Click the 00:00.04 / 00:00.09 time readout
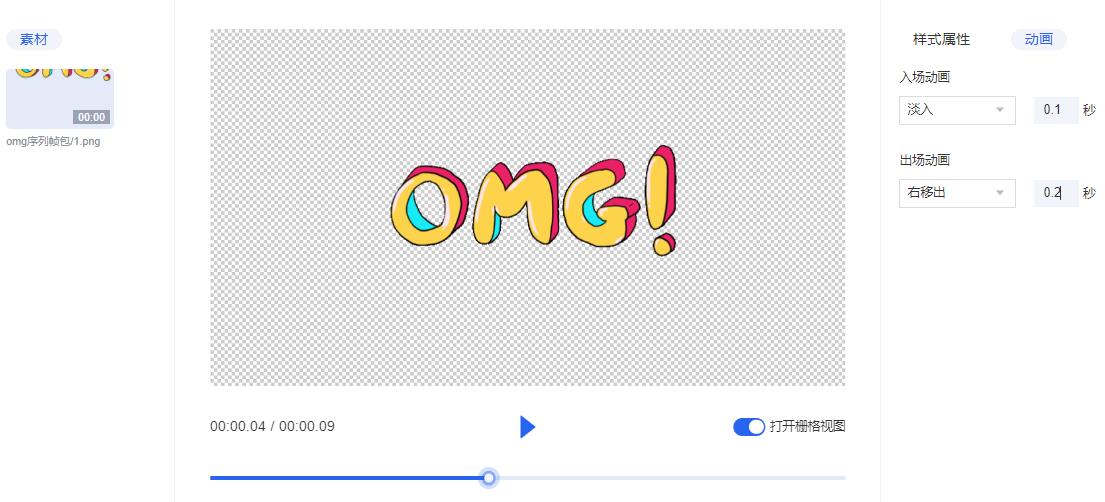This screenshot has width=1105, height=502. (272, 427)
